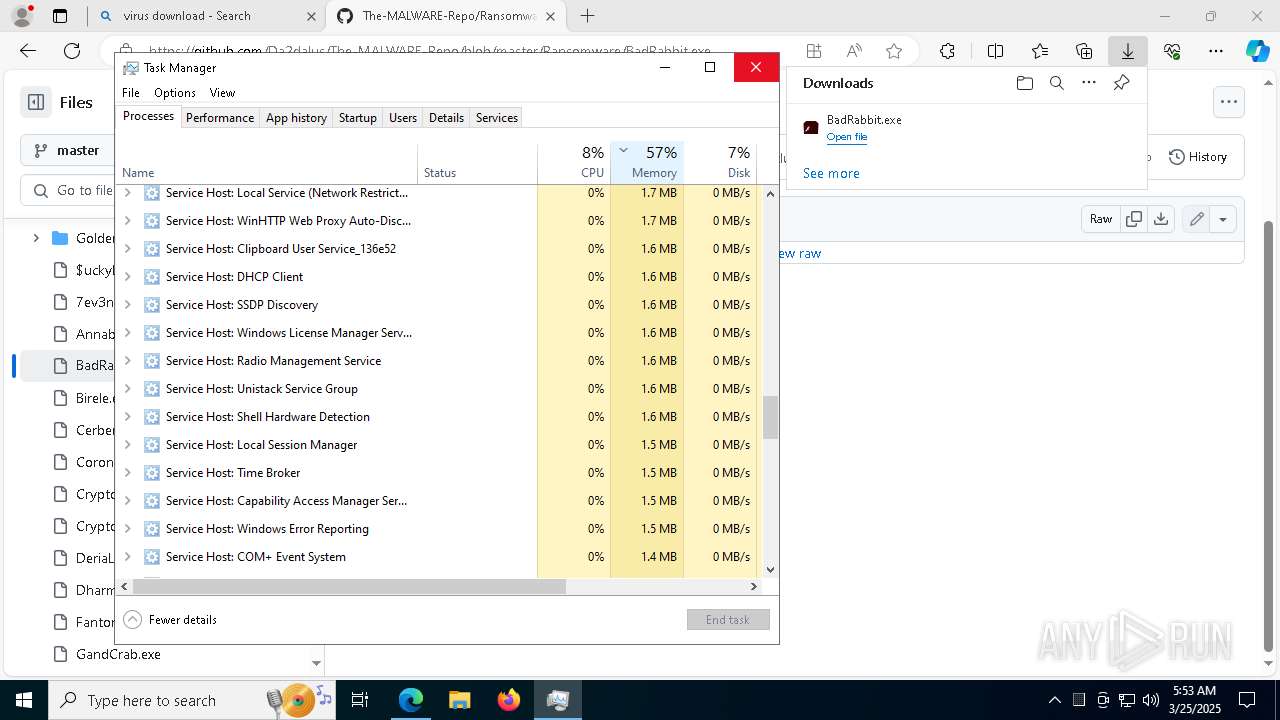Open Task View on taskbar
Screen dimensions: 1280x720
pos(361,700)
